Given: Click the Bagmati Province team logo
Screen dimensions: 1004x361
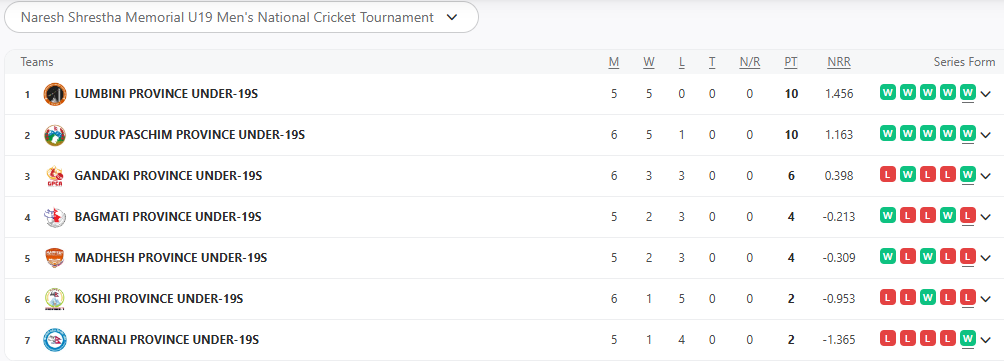Looking at the screenshot, I should click(55, 217).
